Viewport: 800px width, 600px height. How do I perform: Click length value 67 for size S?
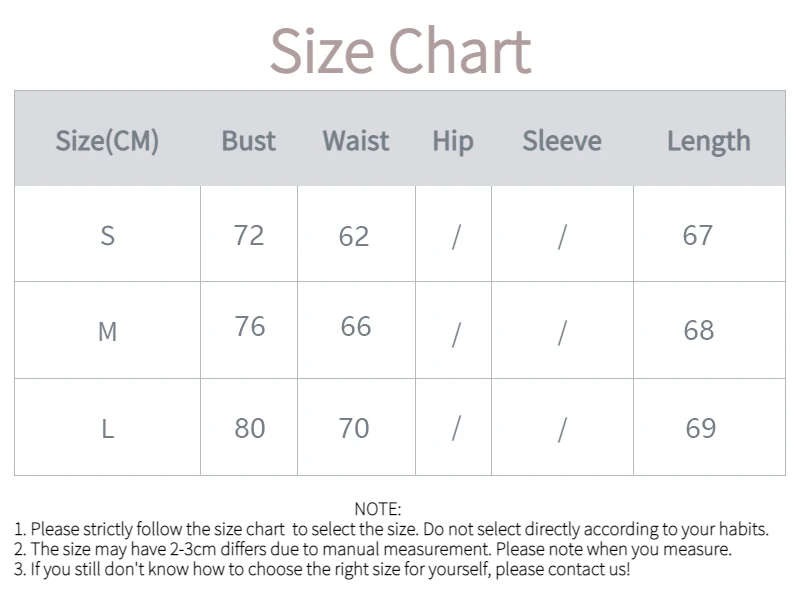tap(697, 235)
